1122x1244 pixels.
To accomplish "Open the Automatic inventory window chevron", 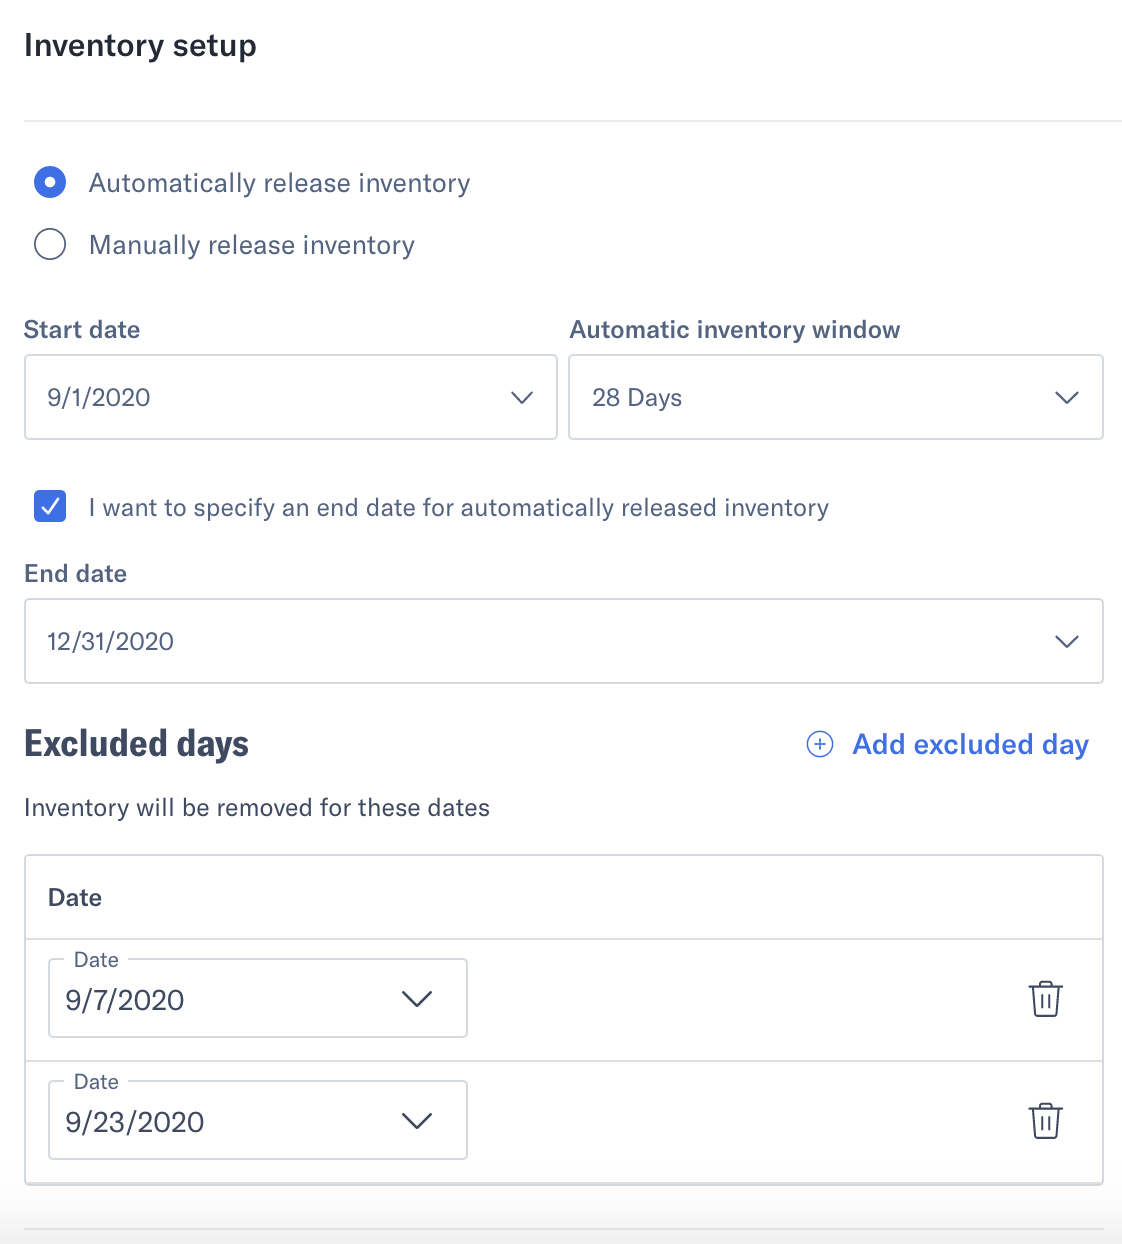I will click(x=1066, y=397).
